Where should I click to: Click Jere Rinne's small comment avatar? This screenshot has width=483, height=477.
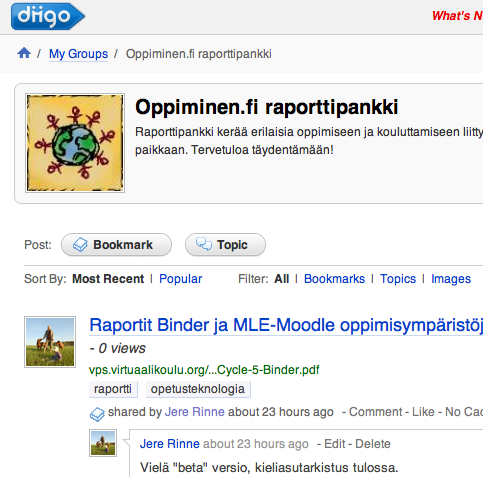pyautogui.click(x=103, y=443)
